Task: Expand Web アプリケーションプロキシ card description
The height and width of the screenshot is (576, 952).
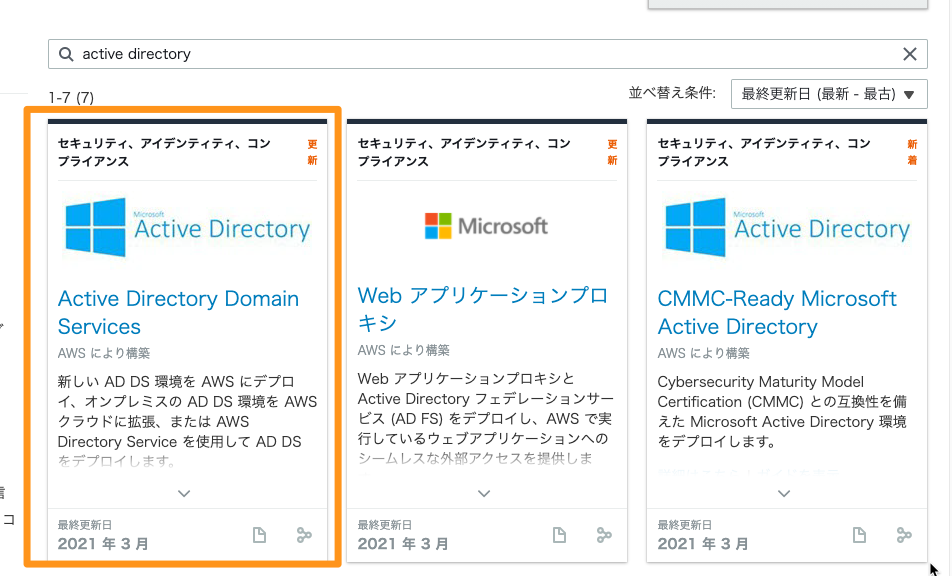Action: coord(484,493)
